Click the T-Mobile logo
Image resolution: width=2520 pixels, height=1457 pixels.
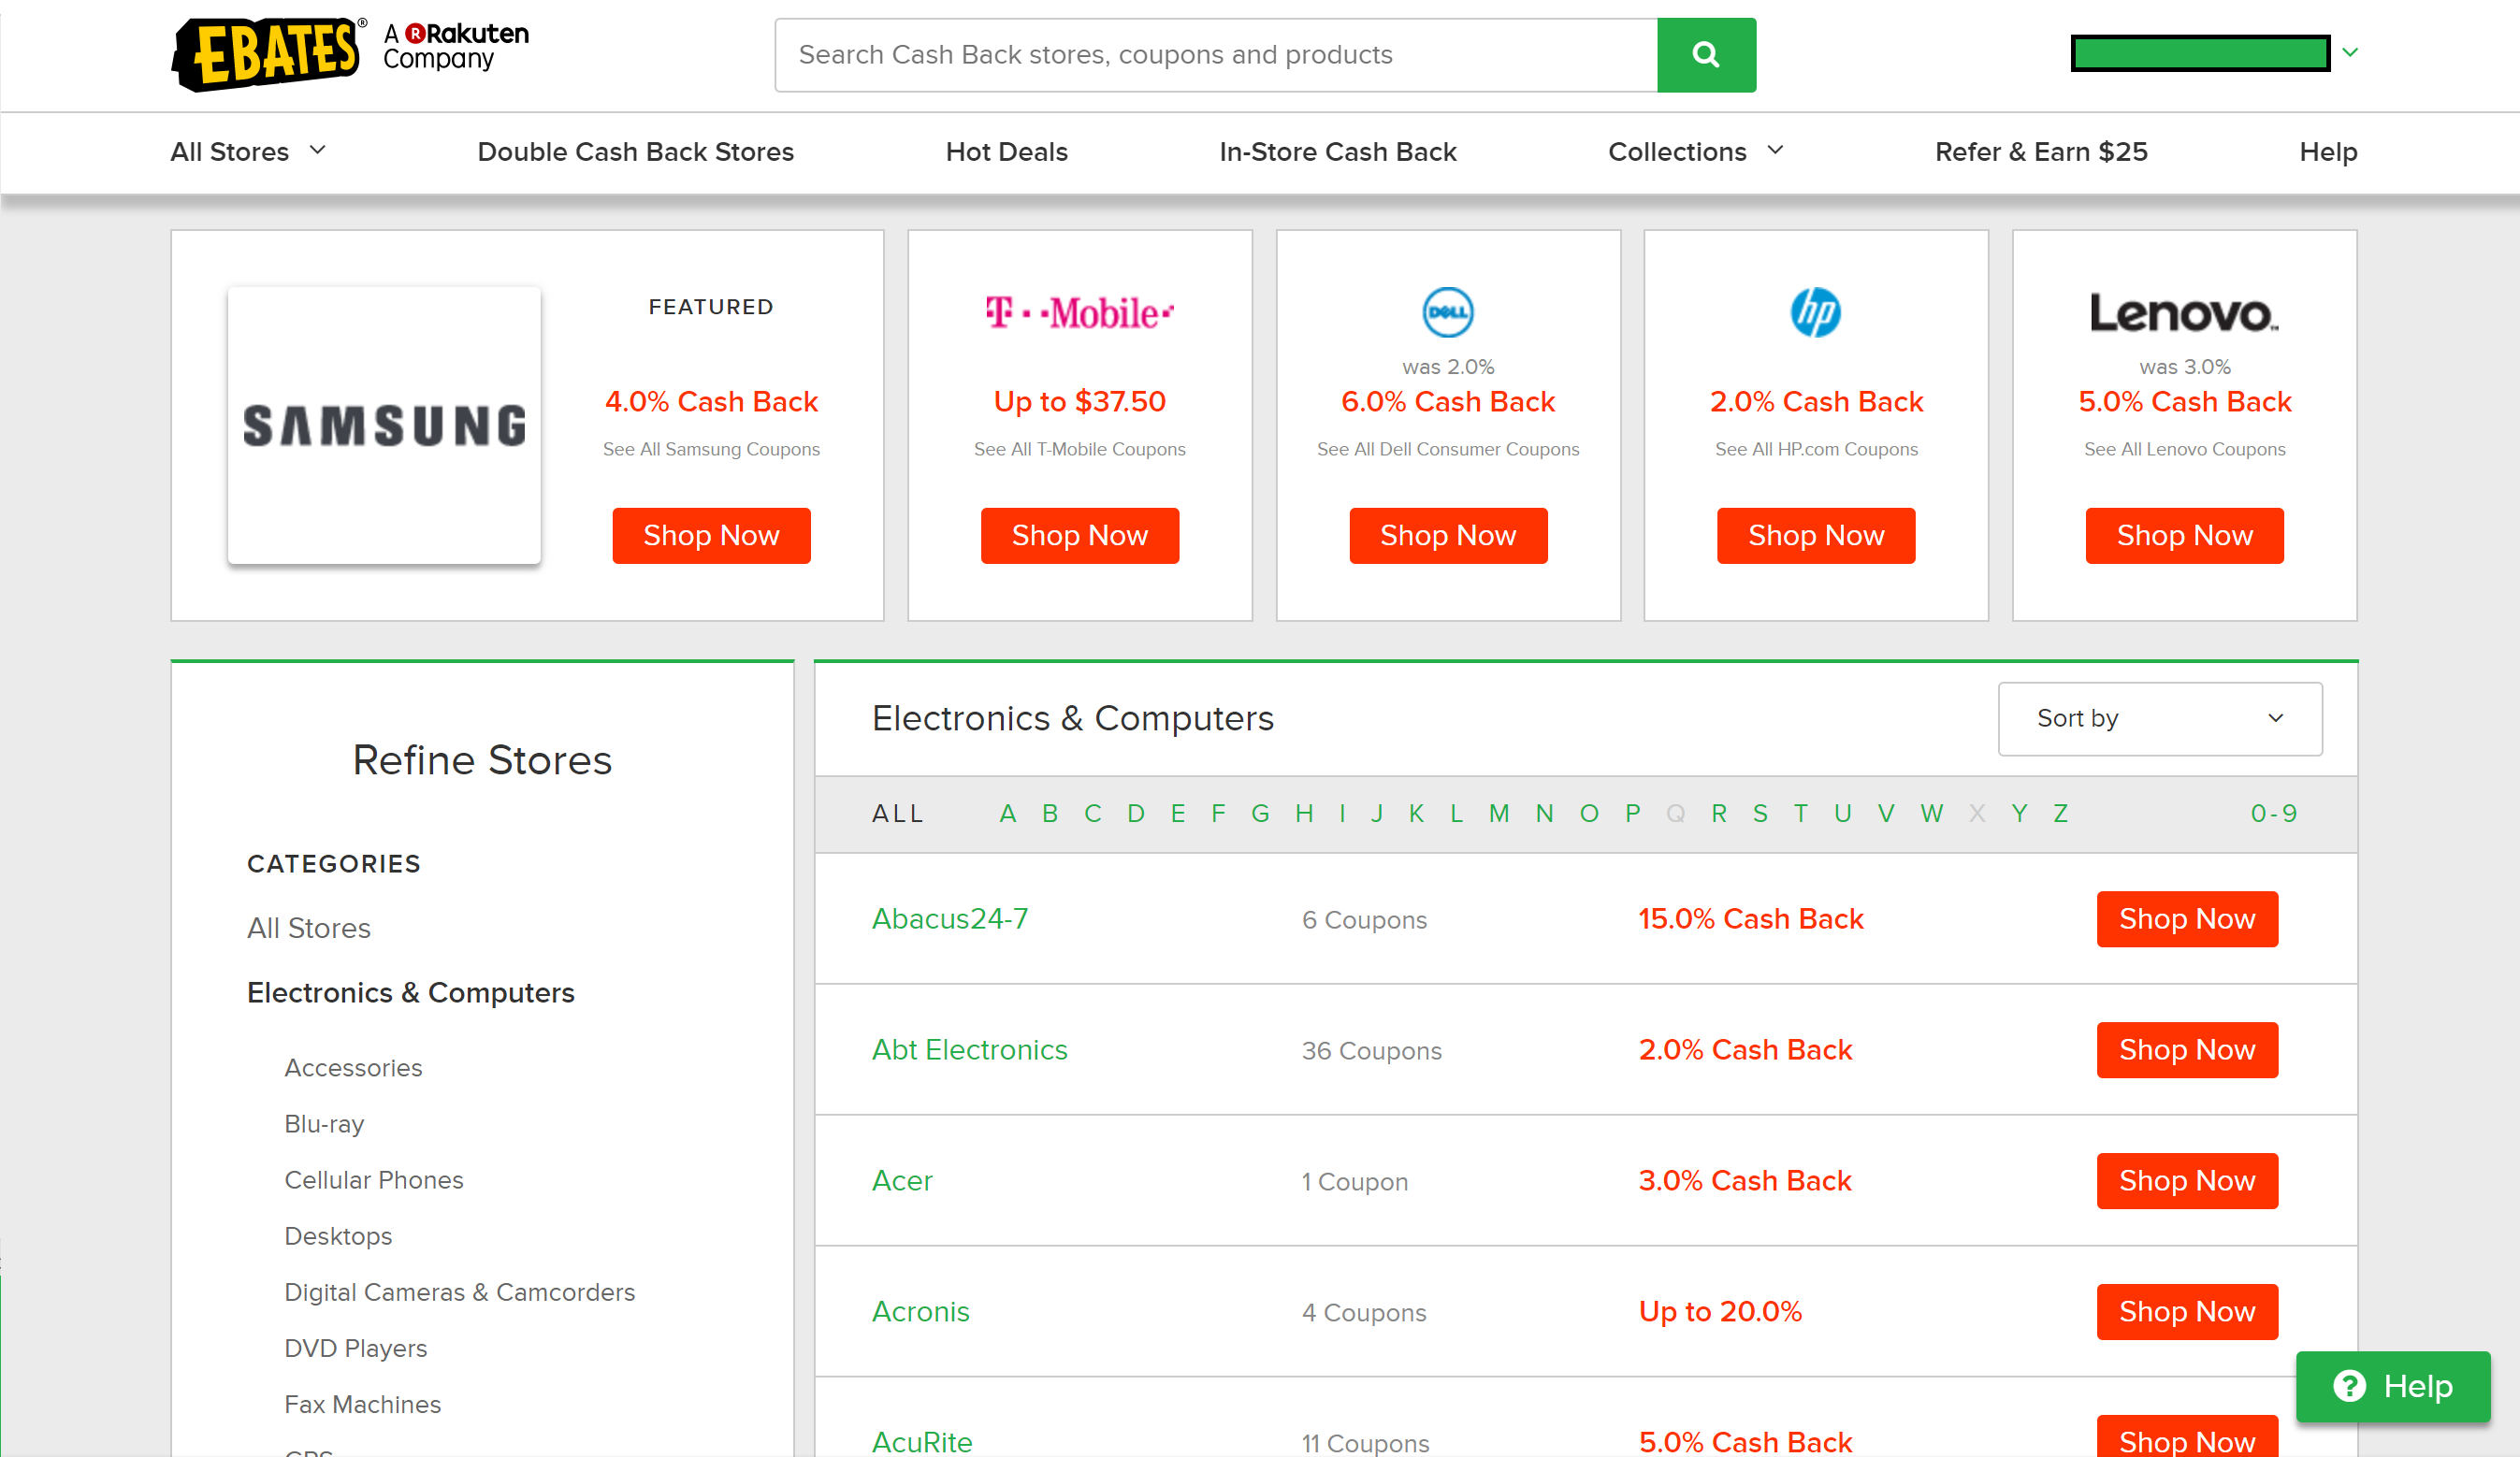tap(1079, 313)
